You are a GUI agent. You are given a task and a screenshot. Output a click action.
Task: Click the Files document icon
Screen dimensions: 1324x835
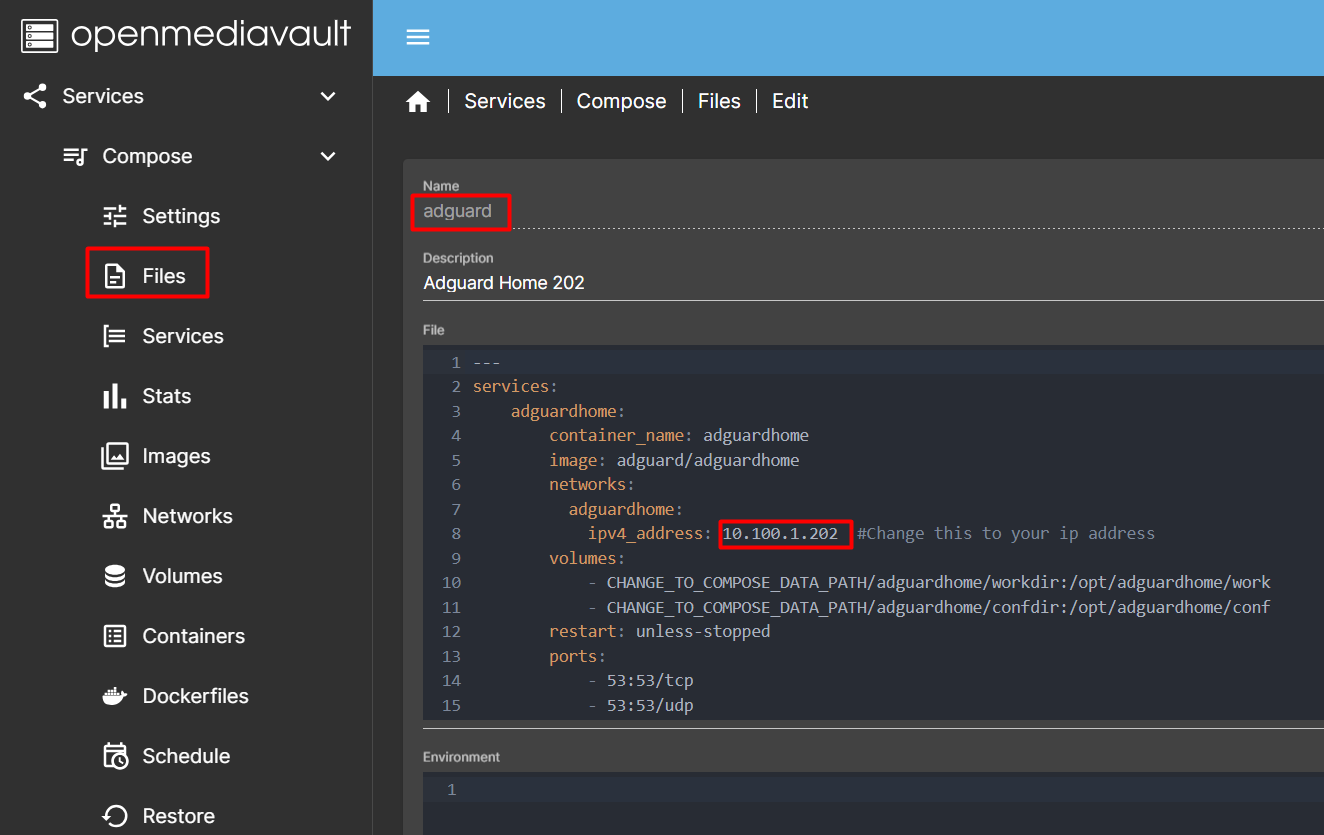coord(115,276)
